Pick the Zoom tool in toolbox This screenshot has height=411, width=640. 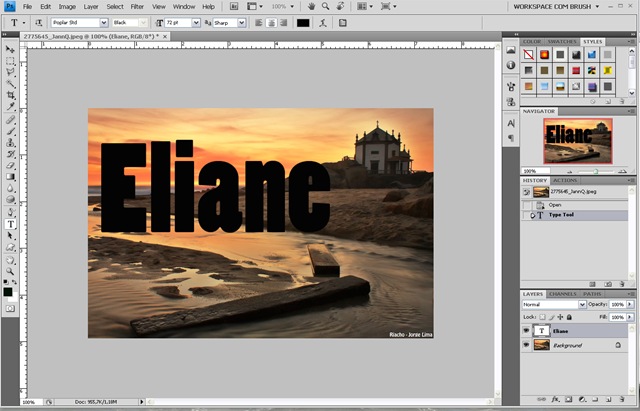[11, 271]
